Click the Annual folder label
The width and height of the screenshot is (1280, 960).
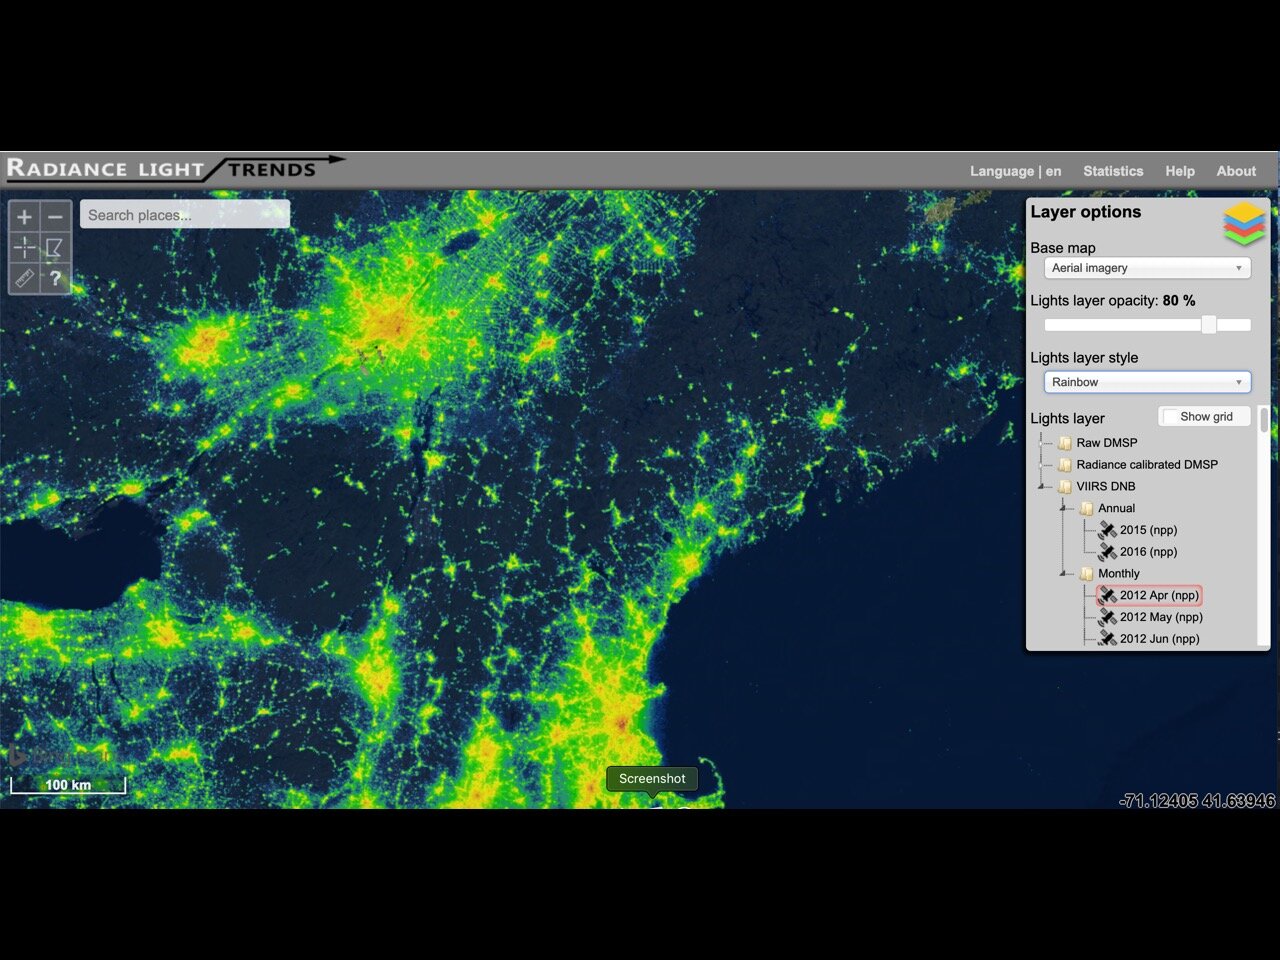pyautogui.click(x=1117, y=509)
